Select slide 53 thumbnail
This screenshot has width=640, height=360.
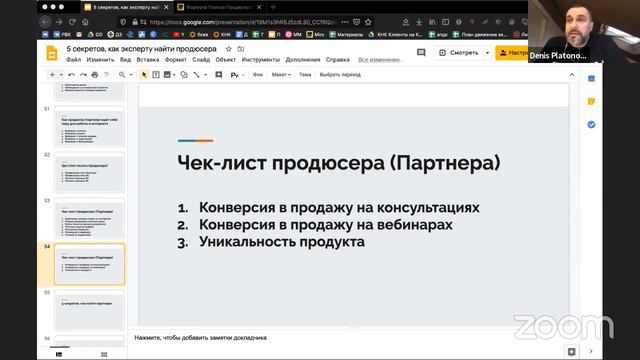coord(90,218)
